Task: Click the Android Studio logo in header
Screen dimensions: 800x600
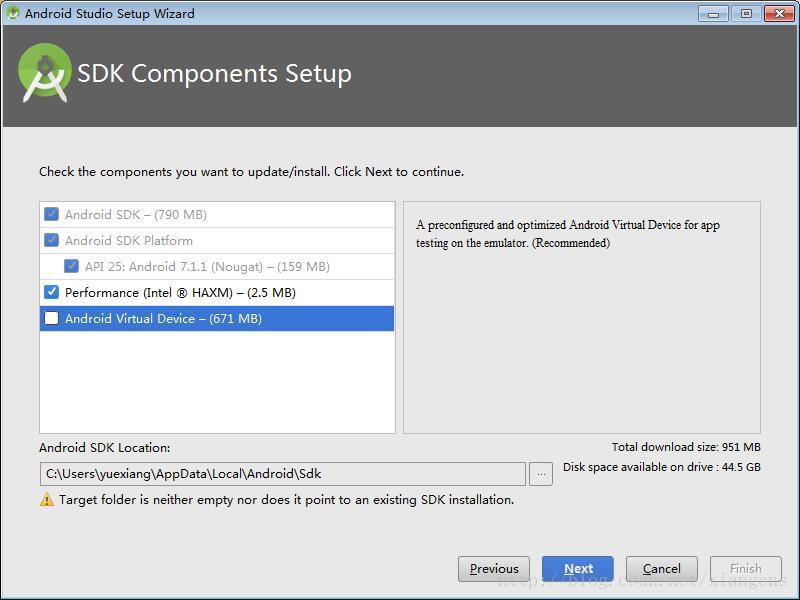Action: pyautogui.click(x=45, y=73)
